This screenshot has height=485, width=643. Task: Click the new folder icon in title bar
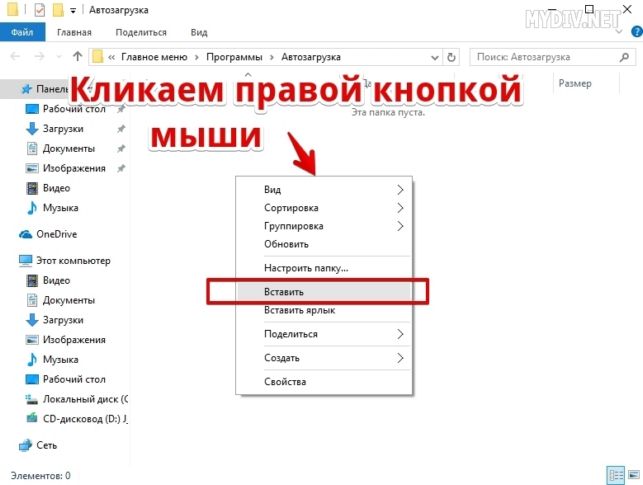[59, 10]
